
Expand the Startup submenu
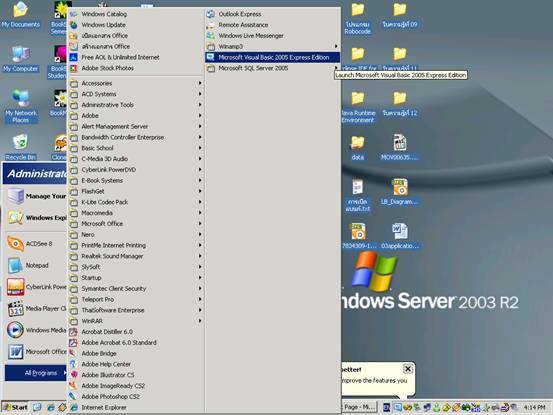136,277
